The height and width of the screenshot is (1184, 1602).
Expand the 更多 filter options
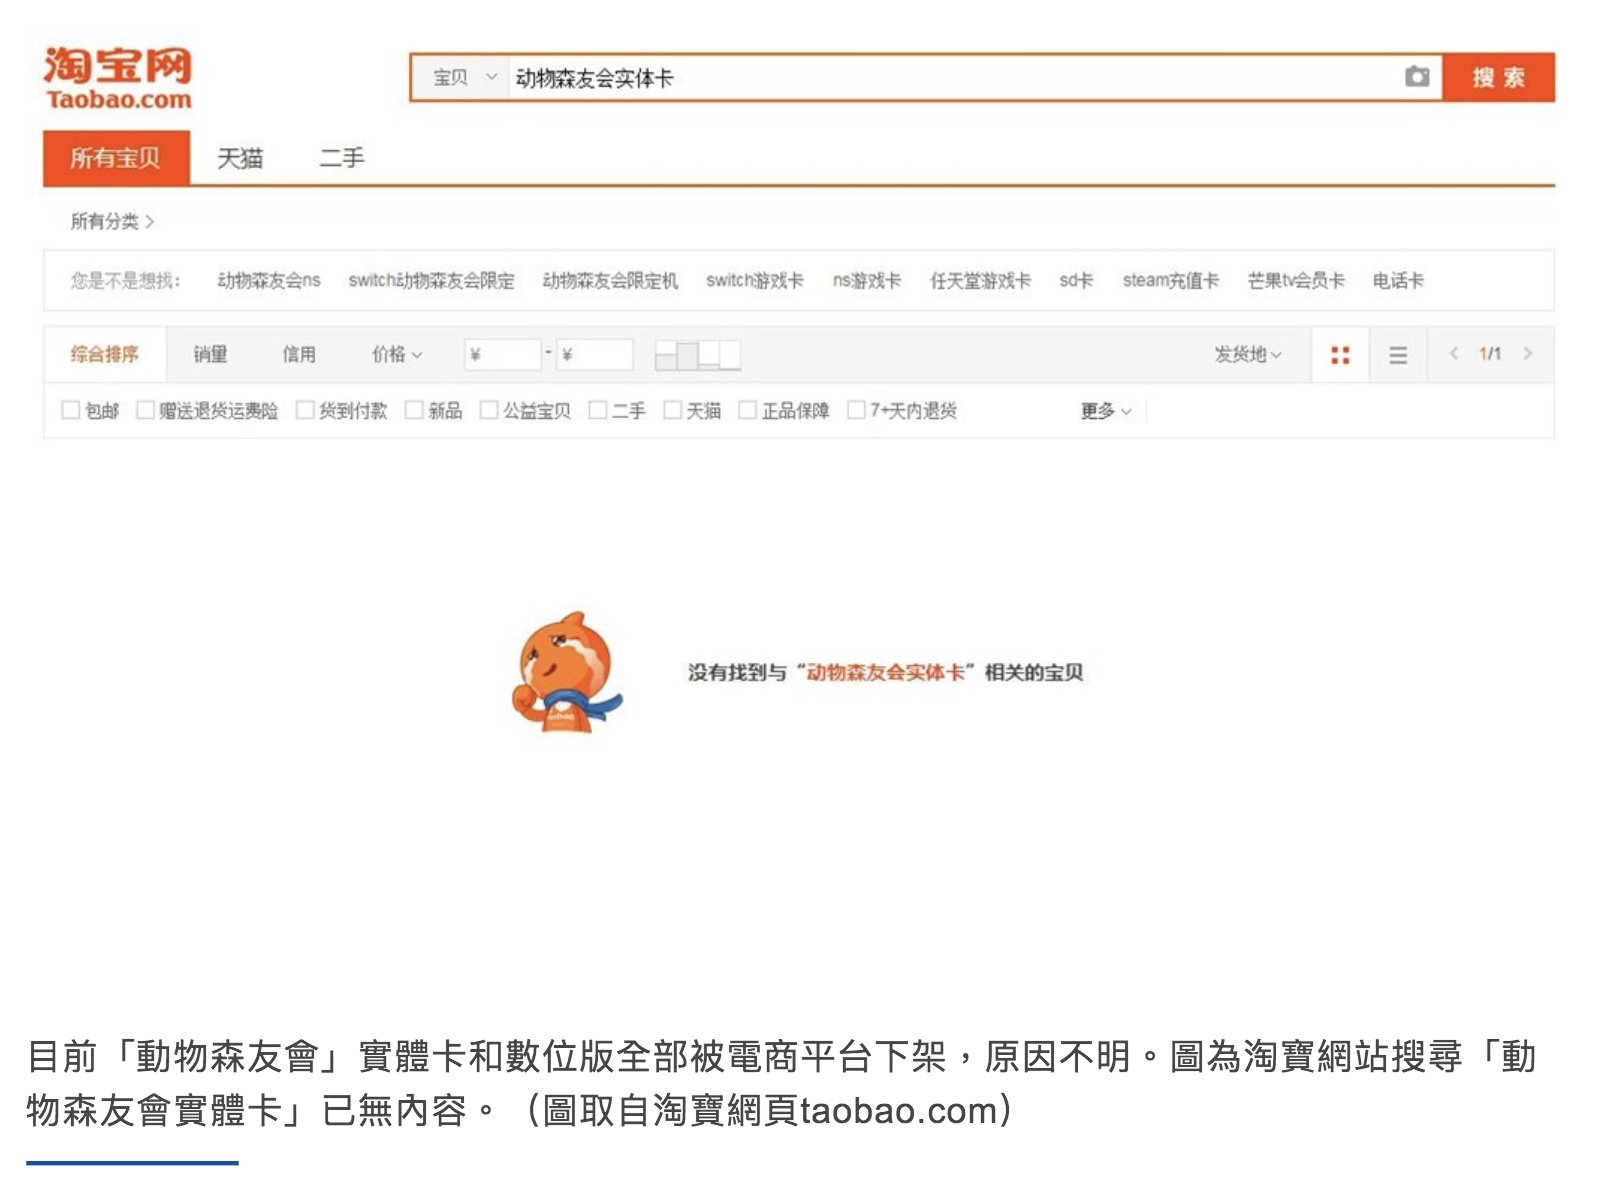pyautogui.click(x=1106, y=411)
